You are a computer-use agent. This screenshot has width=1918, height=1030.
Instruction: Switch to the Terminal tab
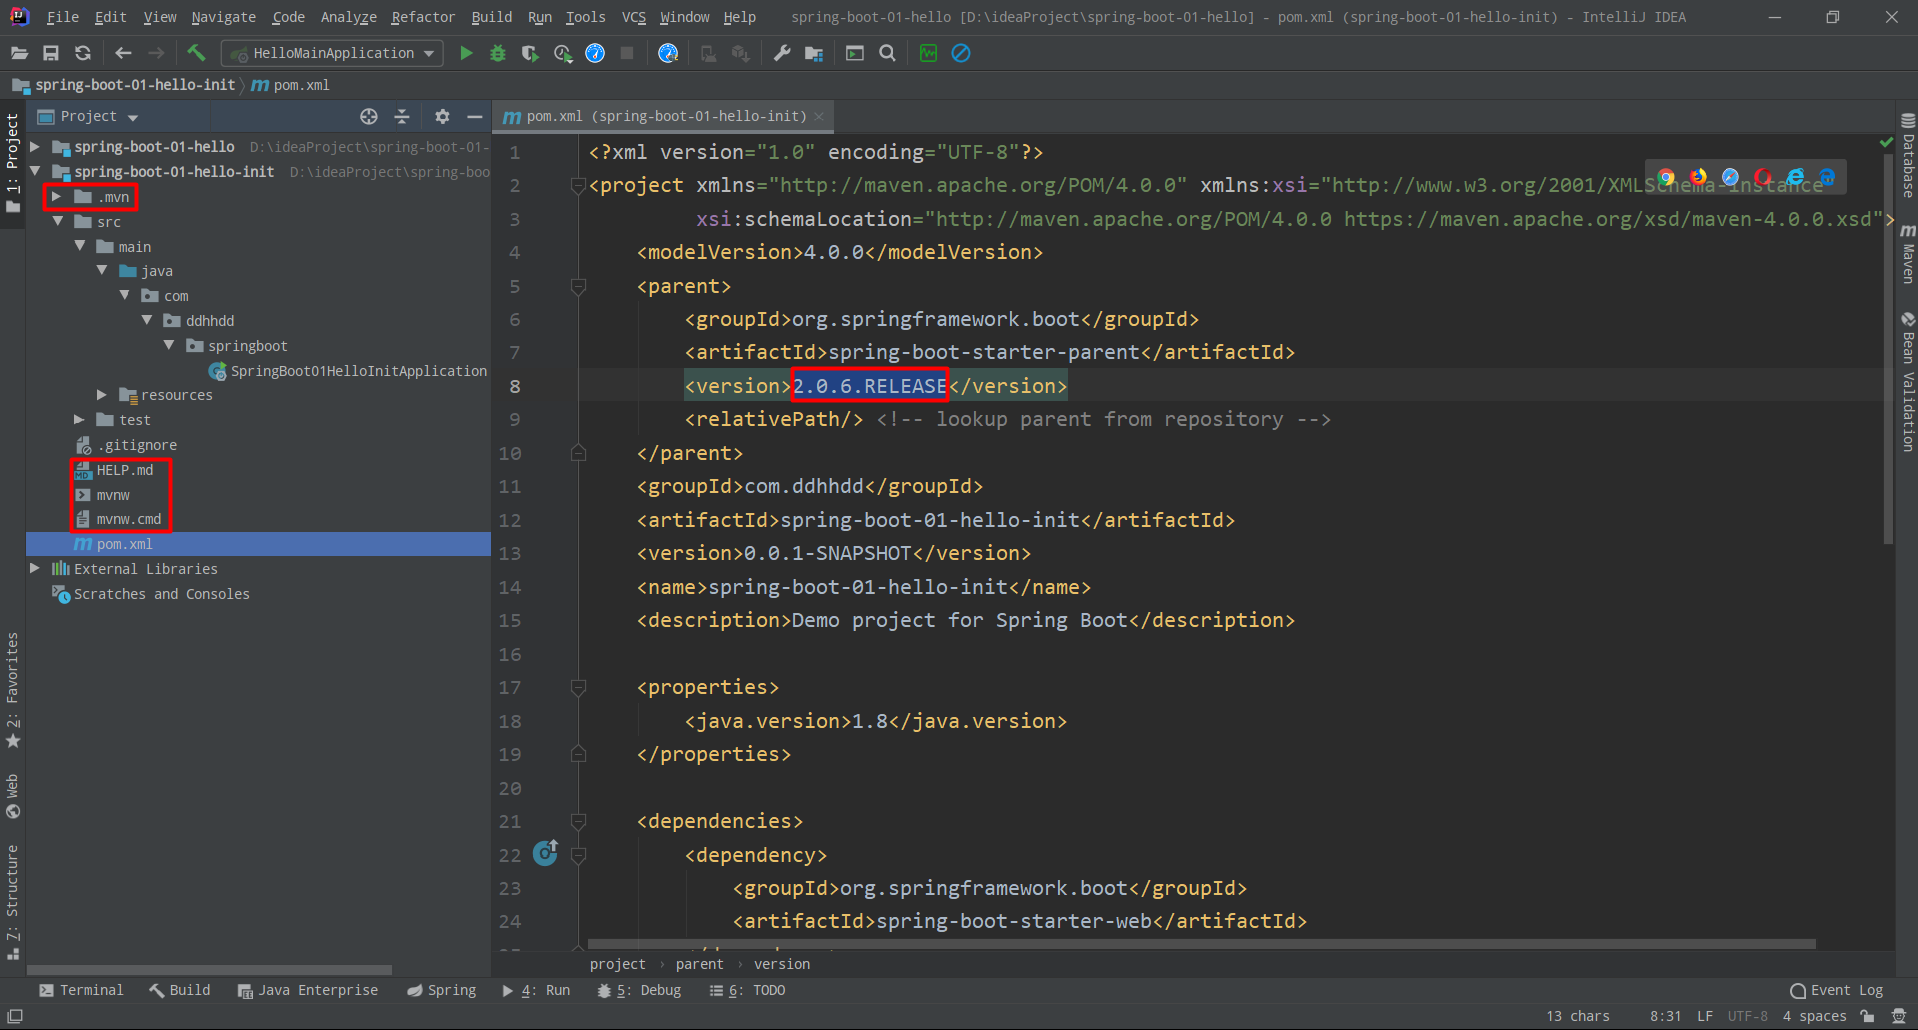click(81, 990)
